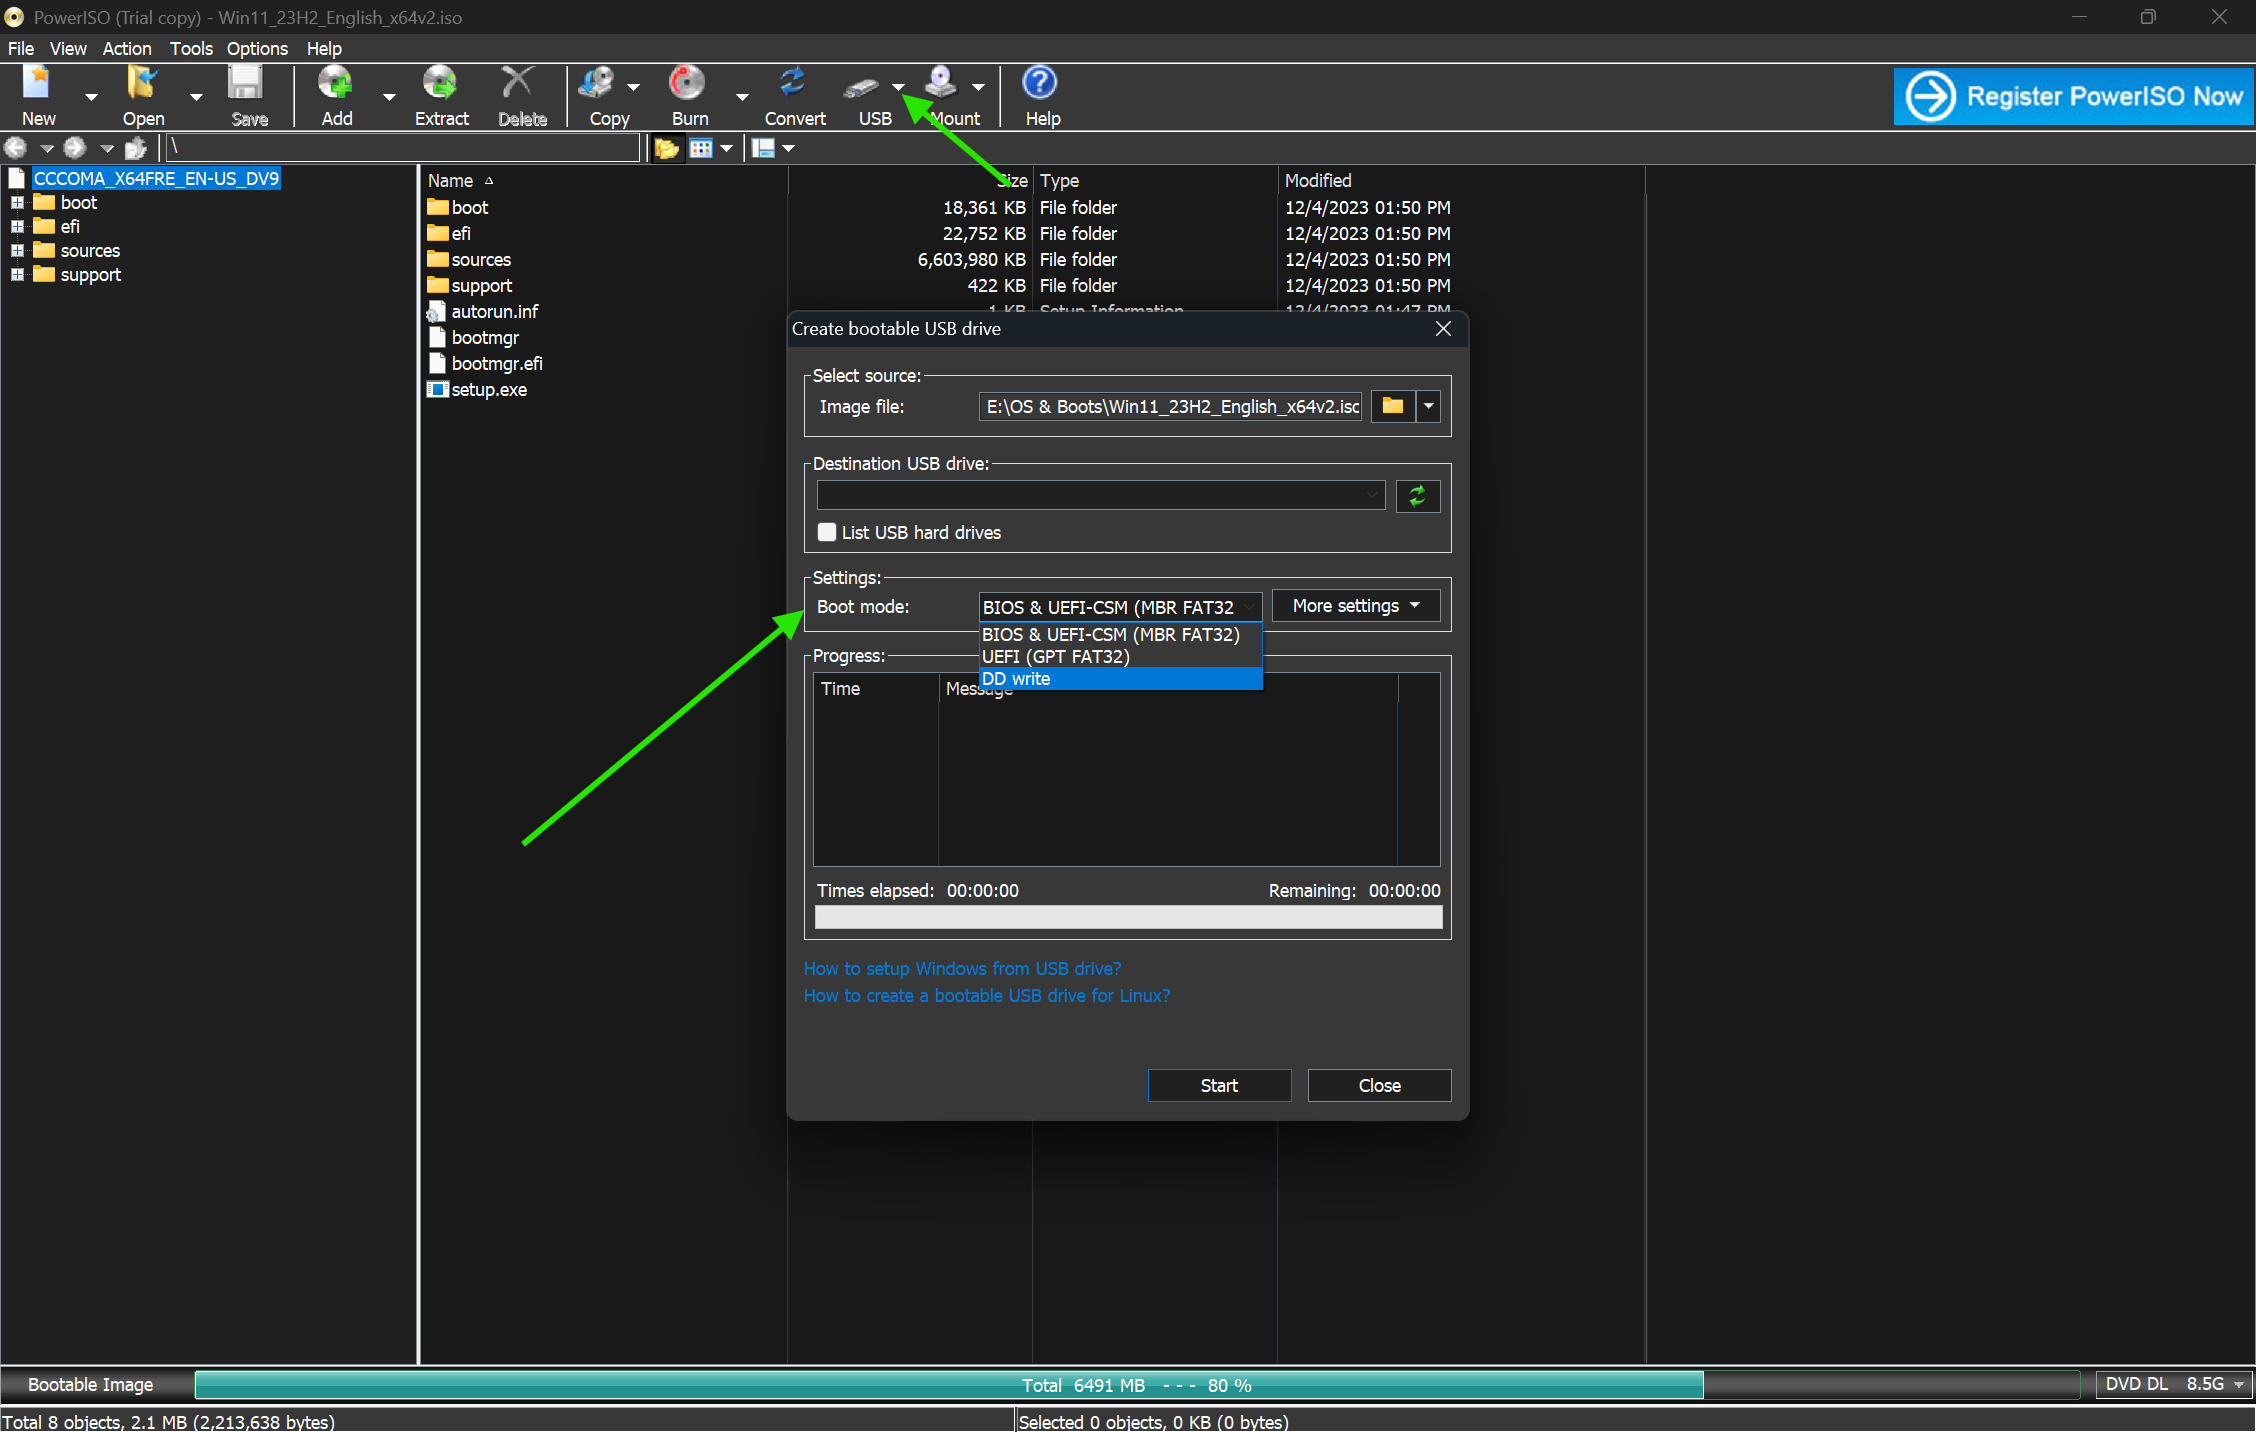Click the Extract toolbar icon
This screenshot has height=1432, width=2256.
440,85
